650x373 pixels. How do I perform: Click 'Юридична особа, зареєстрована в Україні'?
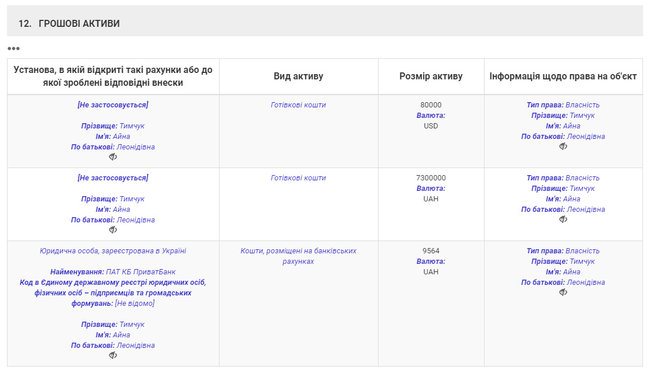click(x=113, y=251)
